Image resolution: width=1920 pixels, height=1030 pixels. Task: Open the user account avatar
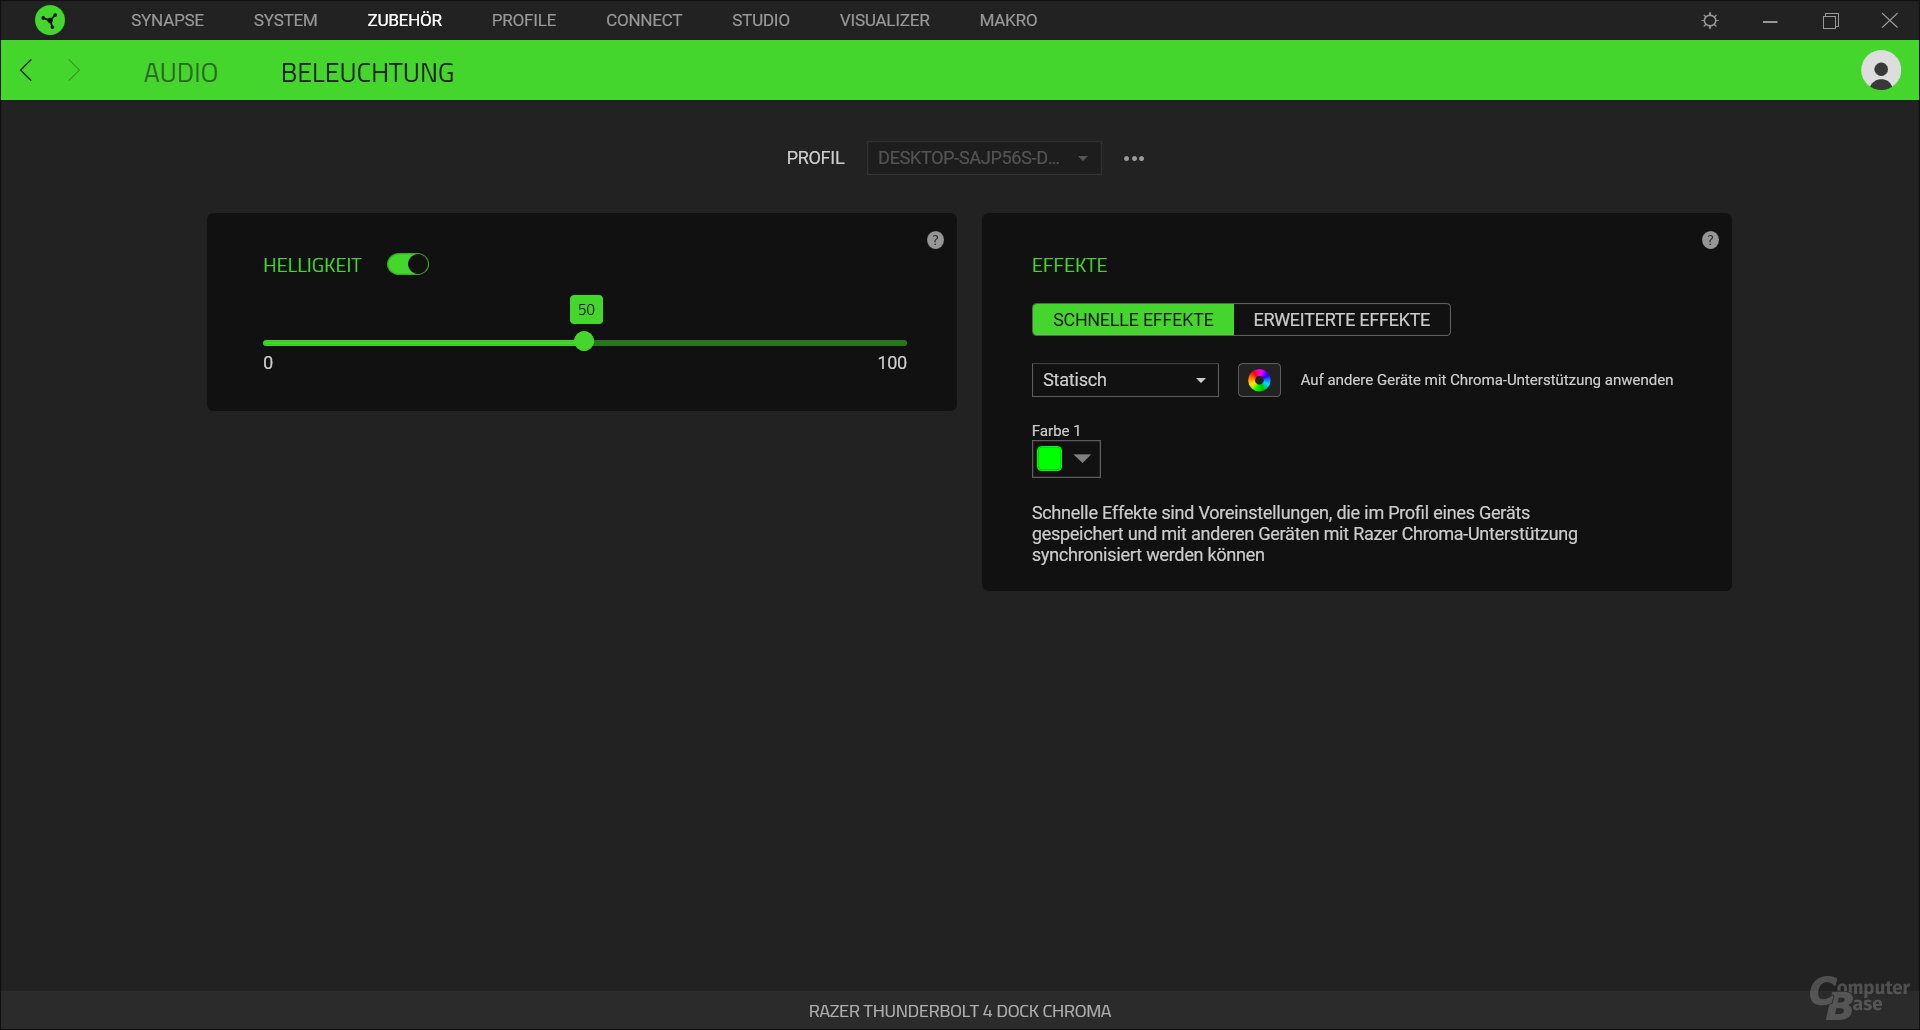pyautogui.click(x=1880, y=70)
